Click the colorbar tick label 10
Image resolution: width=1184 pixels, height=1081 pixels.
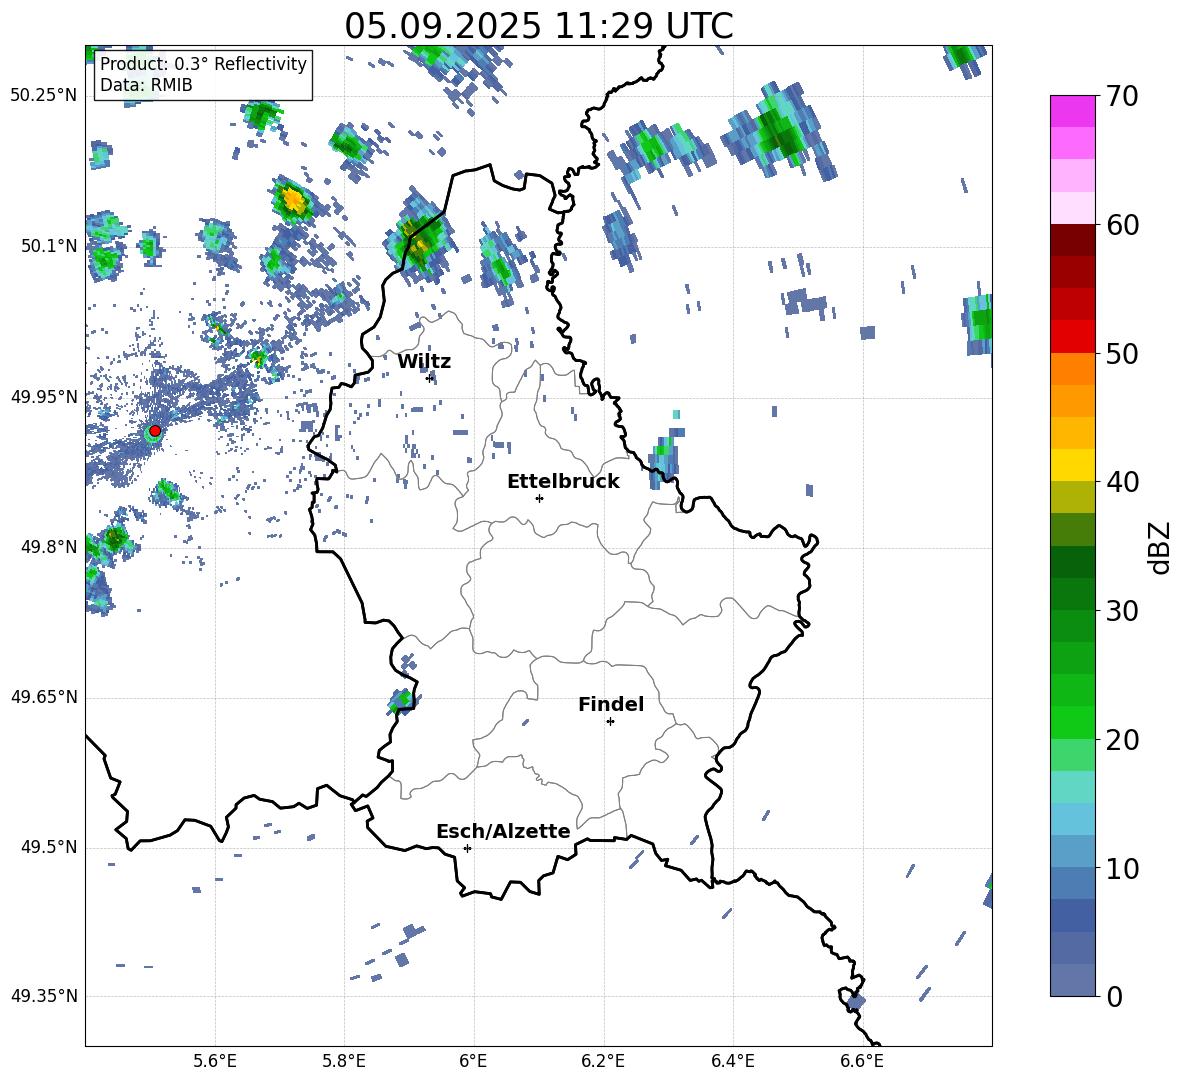coord(1121,868)
